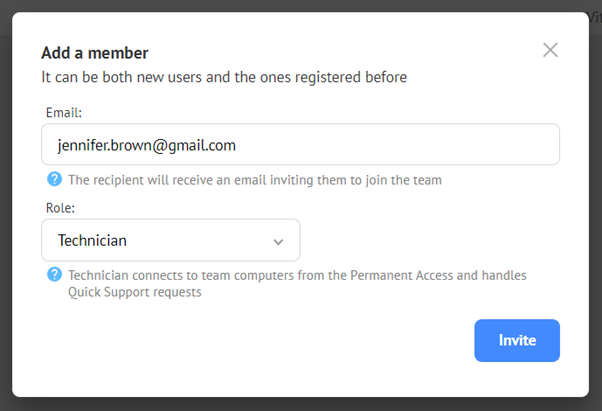Viewport: 602px width, 411px height.
Task: Click the dimmed header strip above the dialog
Action: click(x=301, y=5)
